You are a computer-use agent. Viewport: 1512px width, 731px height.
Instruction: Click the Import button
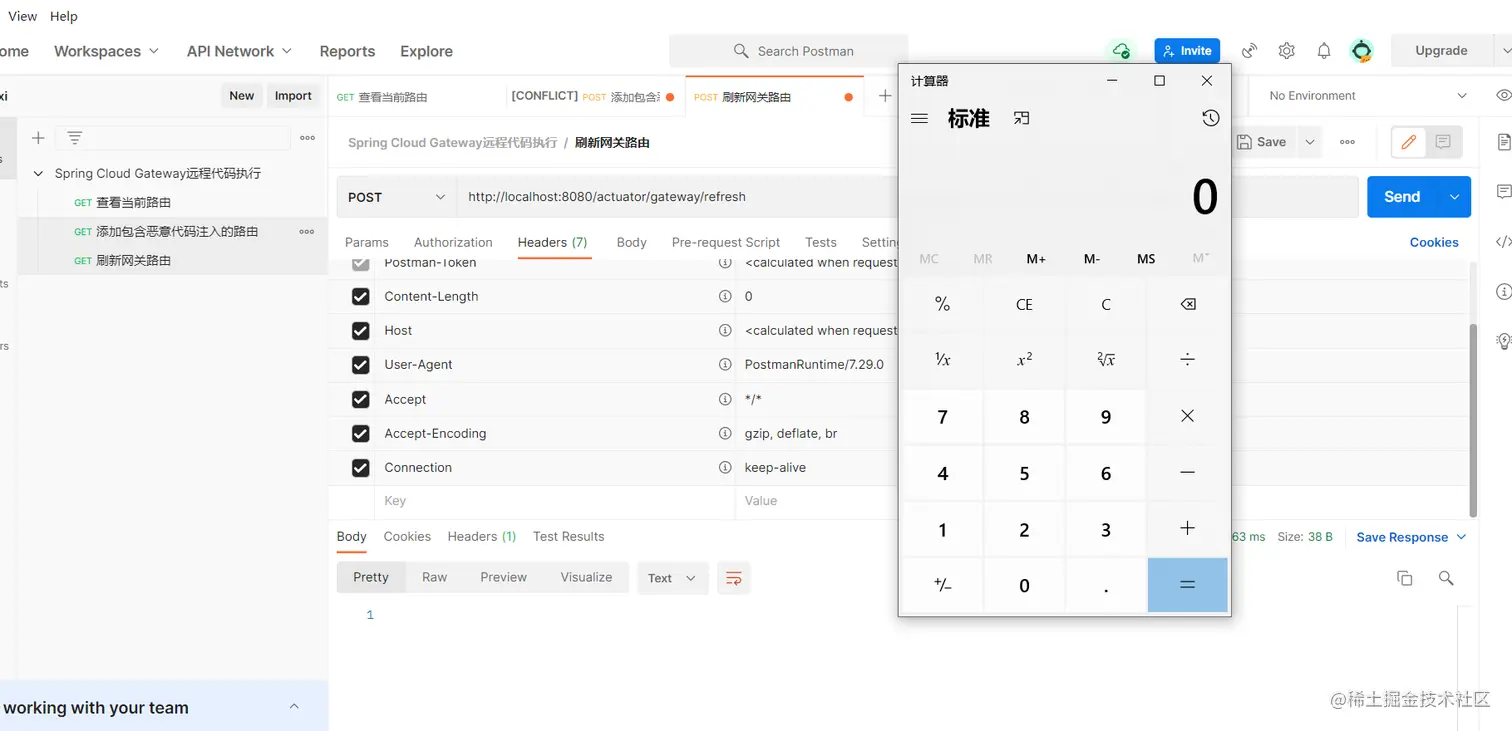[x=293, y=96]
